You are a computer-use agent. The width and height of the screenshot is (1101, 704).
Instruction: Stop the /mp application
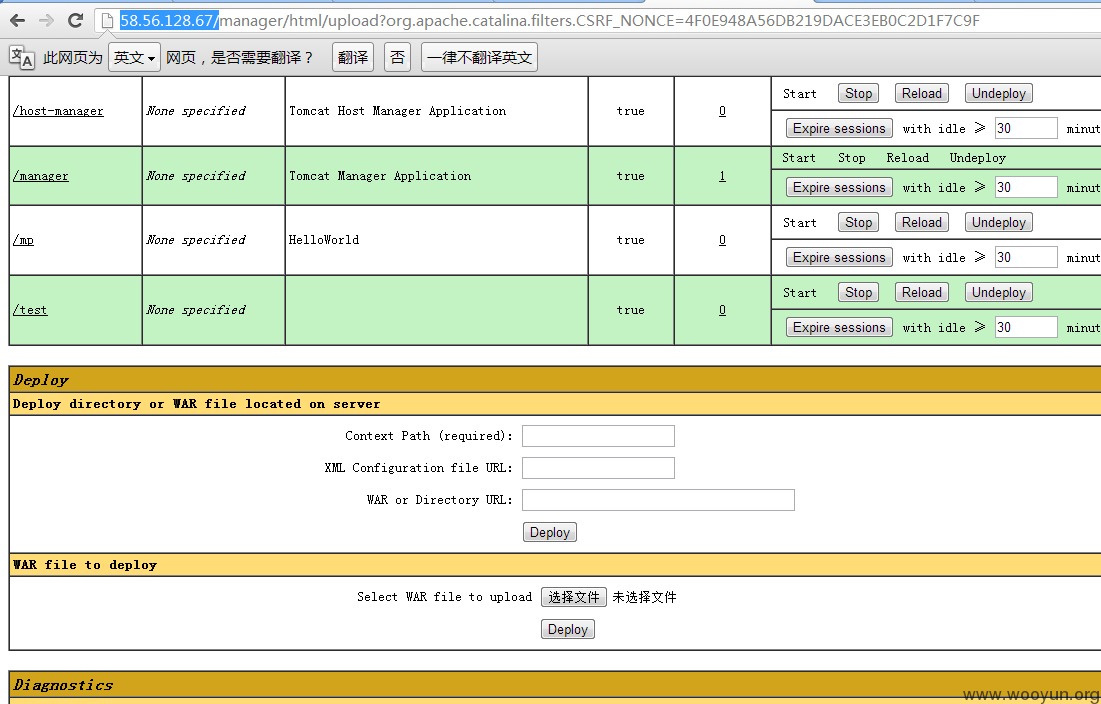(x=858, y=223)
